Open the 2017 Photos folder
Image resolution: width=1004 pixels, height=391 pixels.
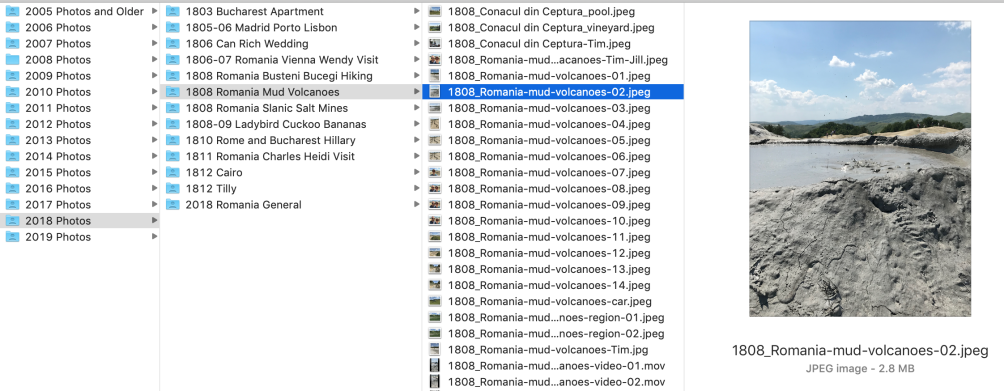(80, 205)
